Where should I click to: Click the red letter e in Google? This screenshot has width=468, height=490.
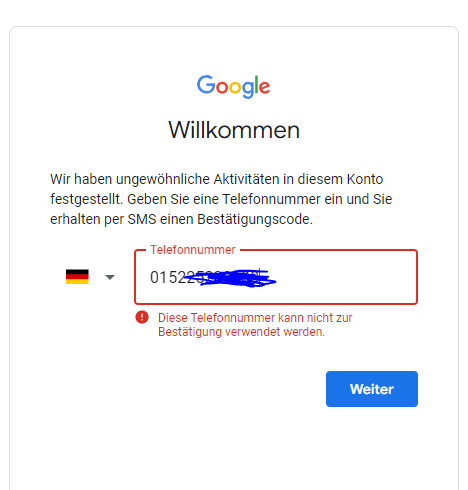(264, 87)
